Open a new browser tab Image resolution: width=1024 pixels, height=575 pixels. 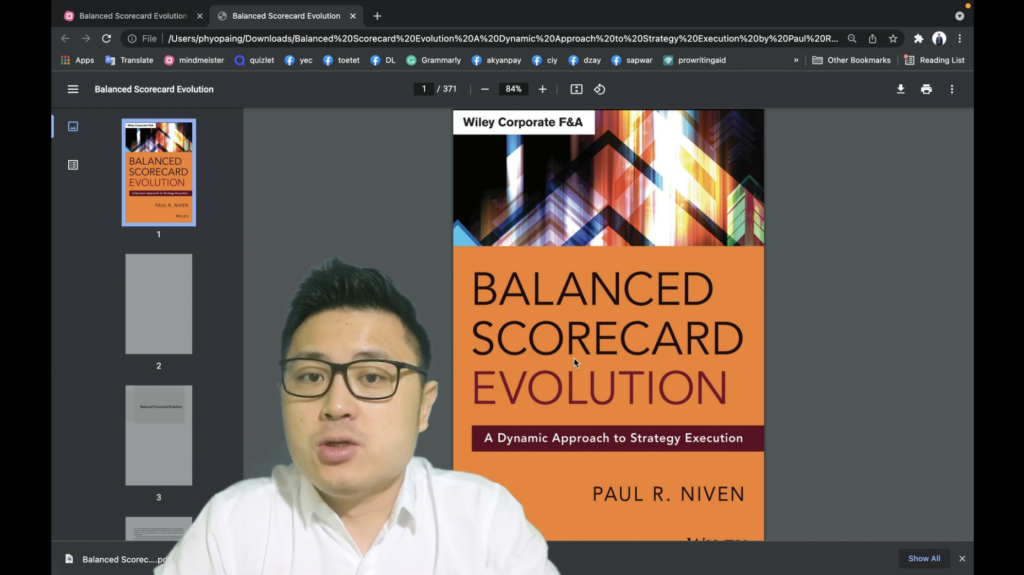click(x=377, y=16)
